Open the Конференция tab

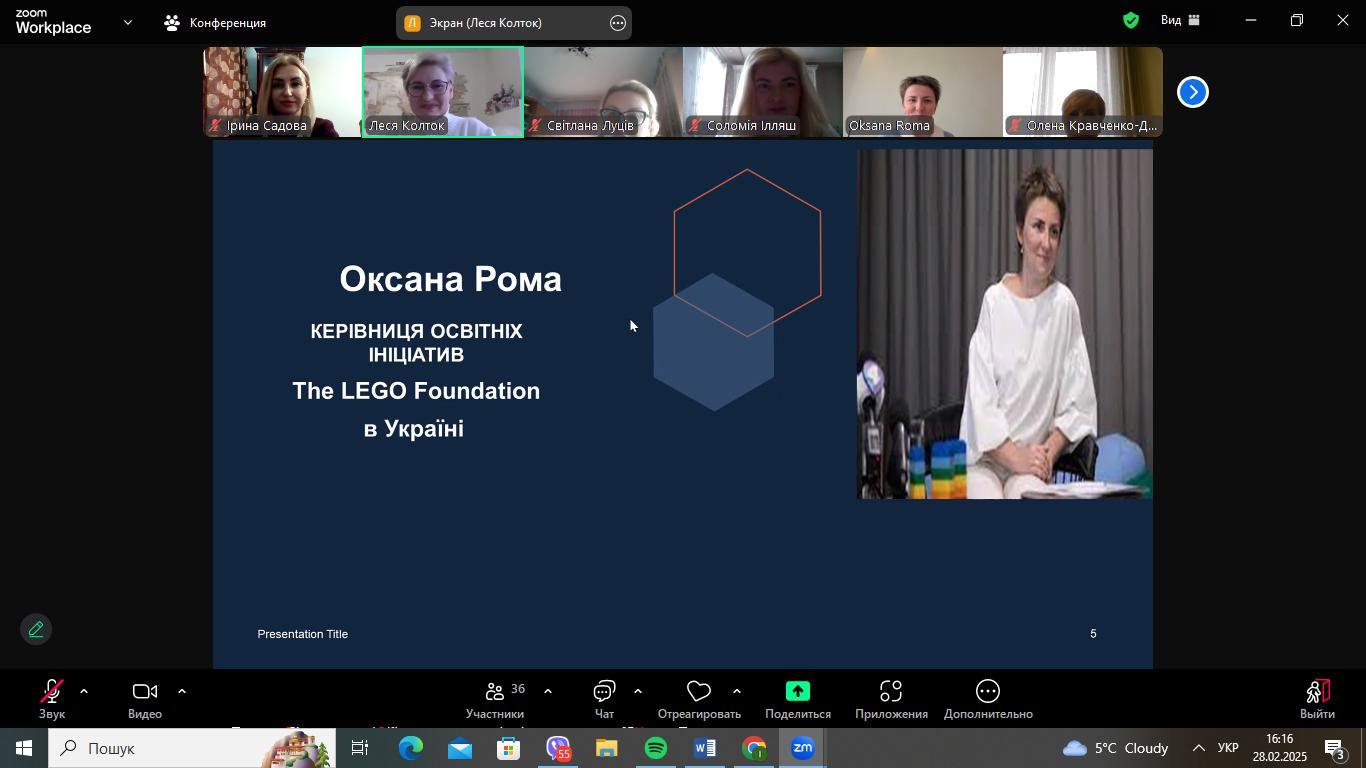tap(216, 22)
